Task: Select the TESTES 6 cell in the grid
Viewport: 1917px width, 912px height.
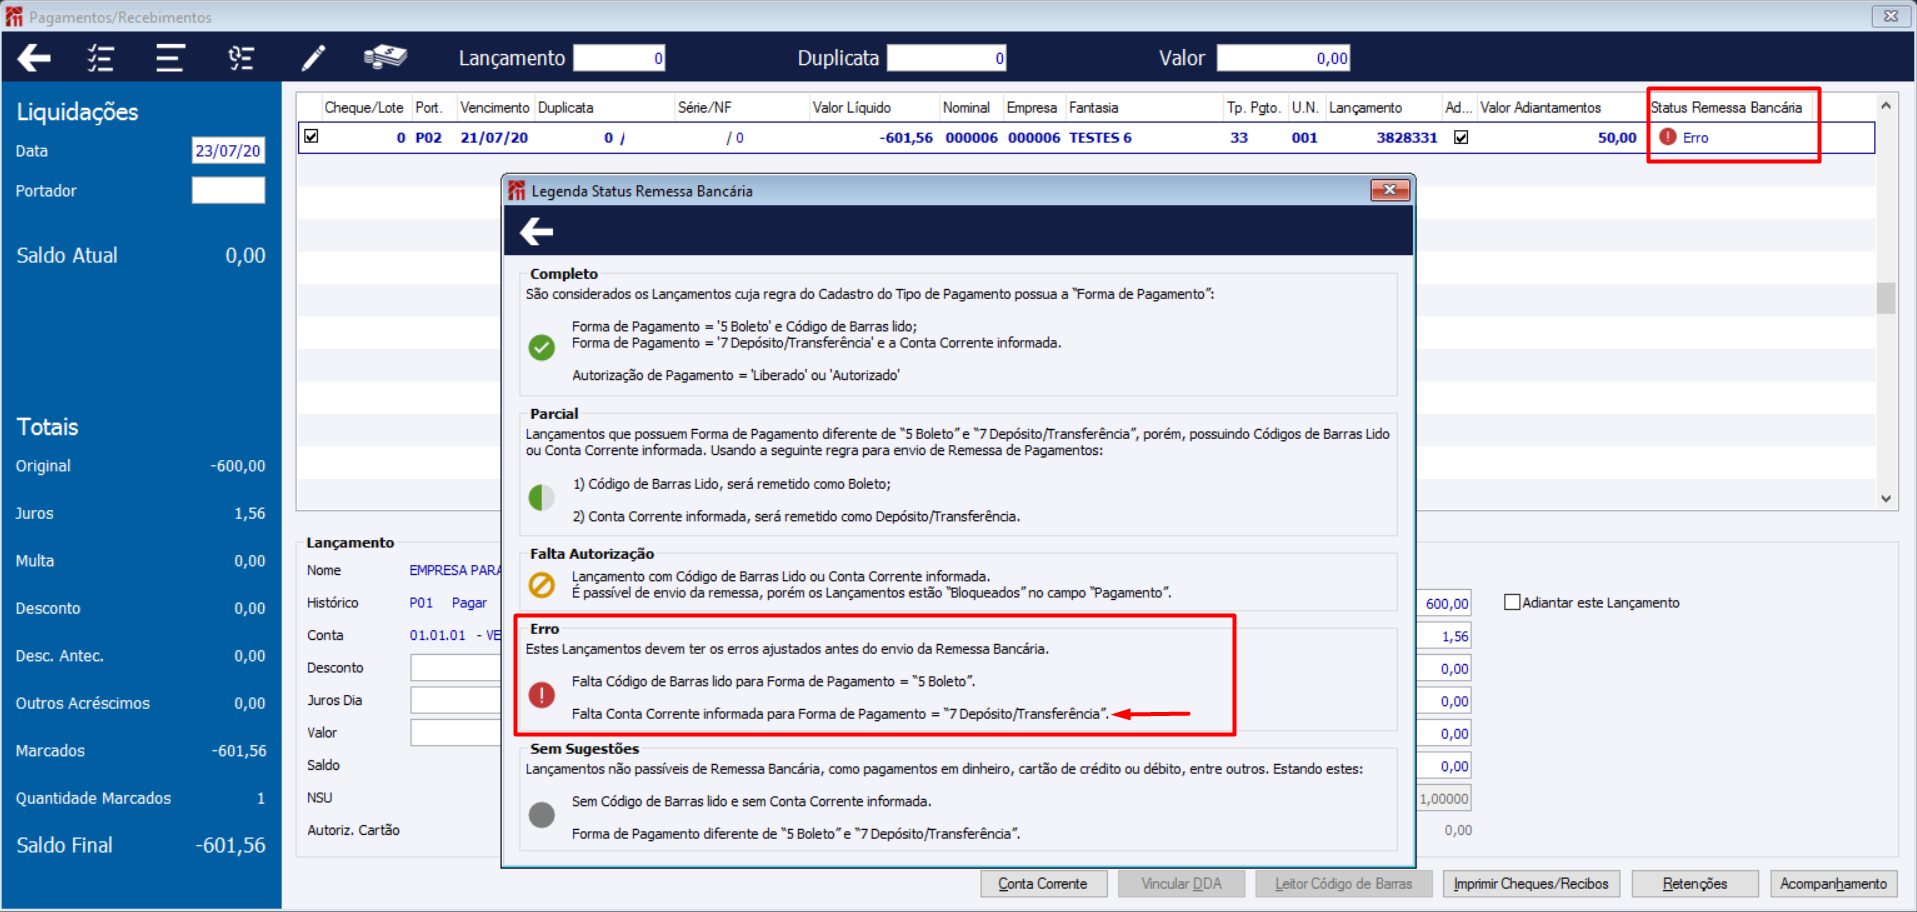Action: click(x=1100, y=137)
